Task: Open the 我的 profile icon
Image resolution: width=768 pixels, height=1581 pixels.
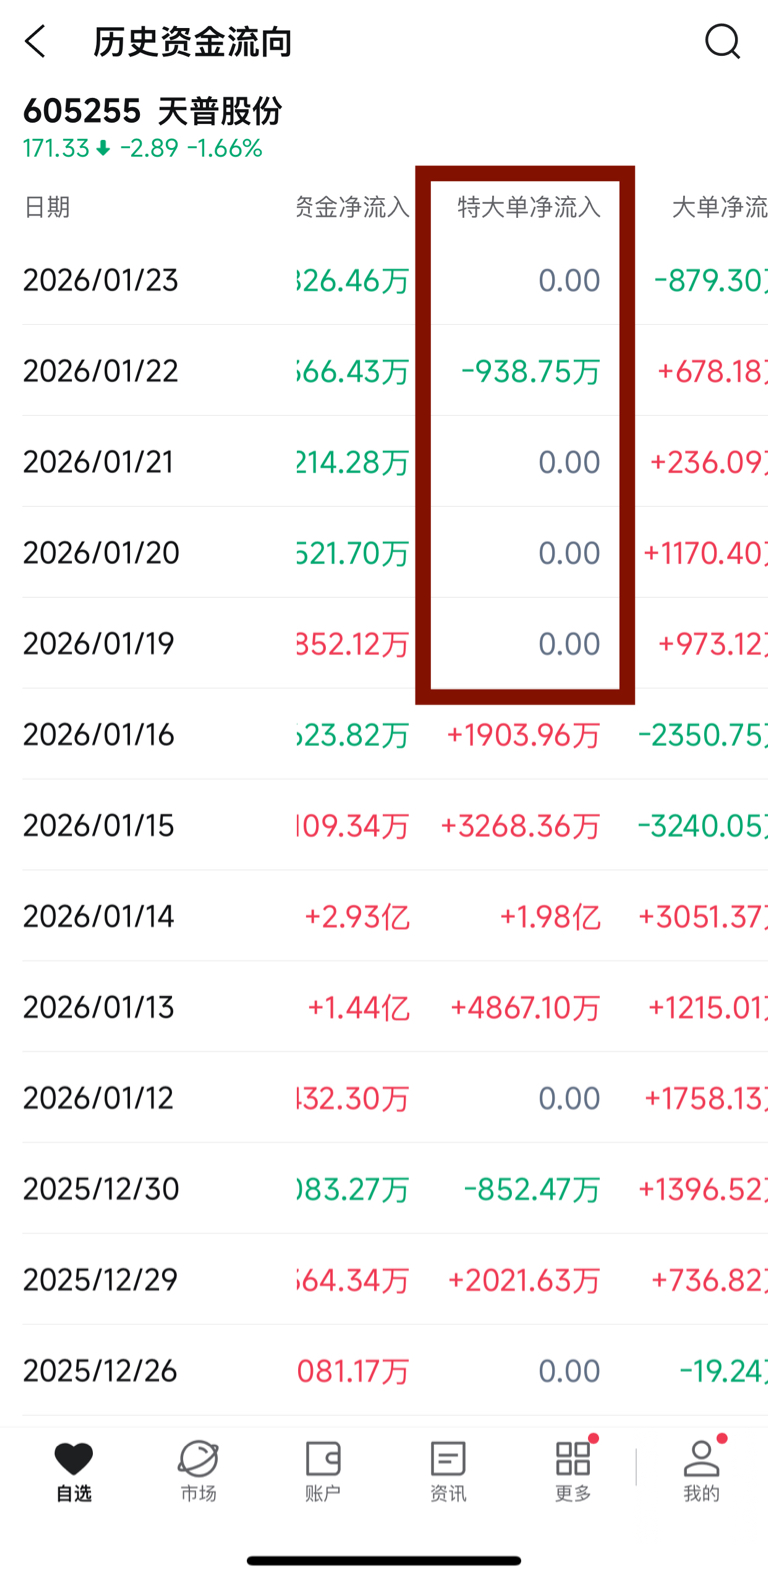Action: pos(701,1471)
